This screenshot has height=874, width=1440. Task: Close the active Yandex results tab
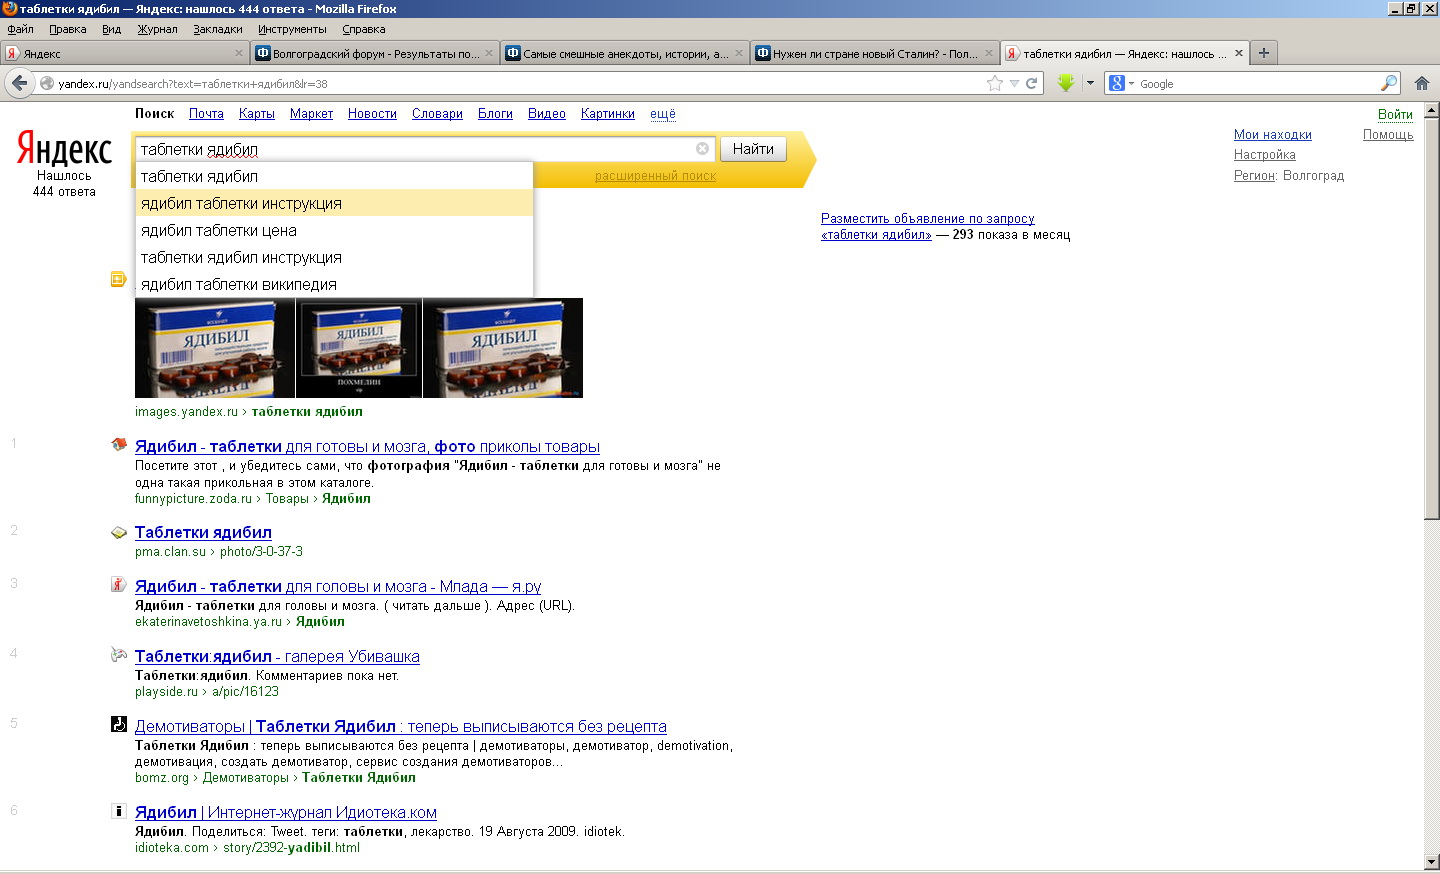(1239, 53)
